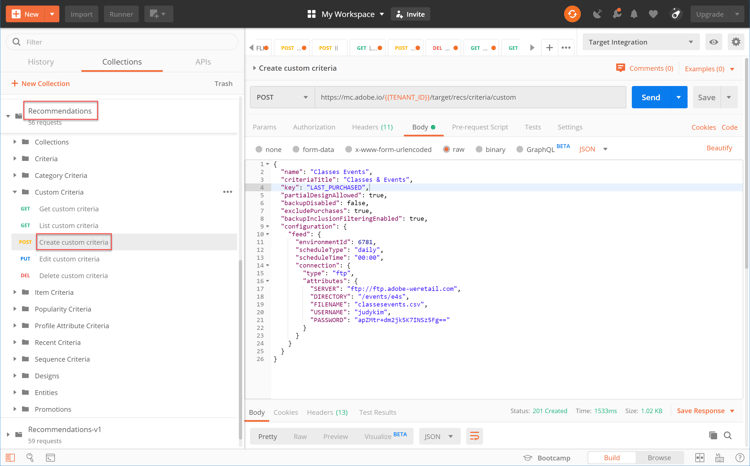Image resolution: width=750 pixels, height=466 pixels.
Task: Click the comments speech bubble icon
Action: [620, 68]
